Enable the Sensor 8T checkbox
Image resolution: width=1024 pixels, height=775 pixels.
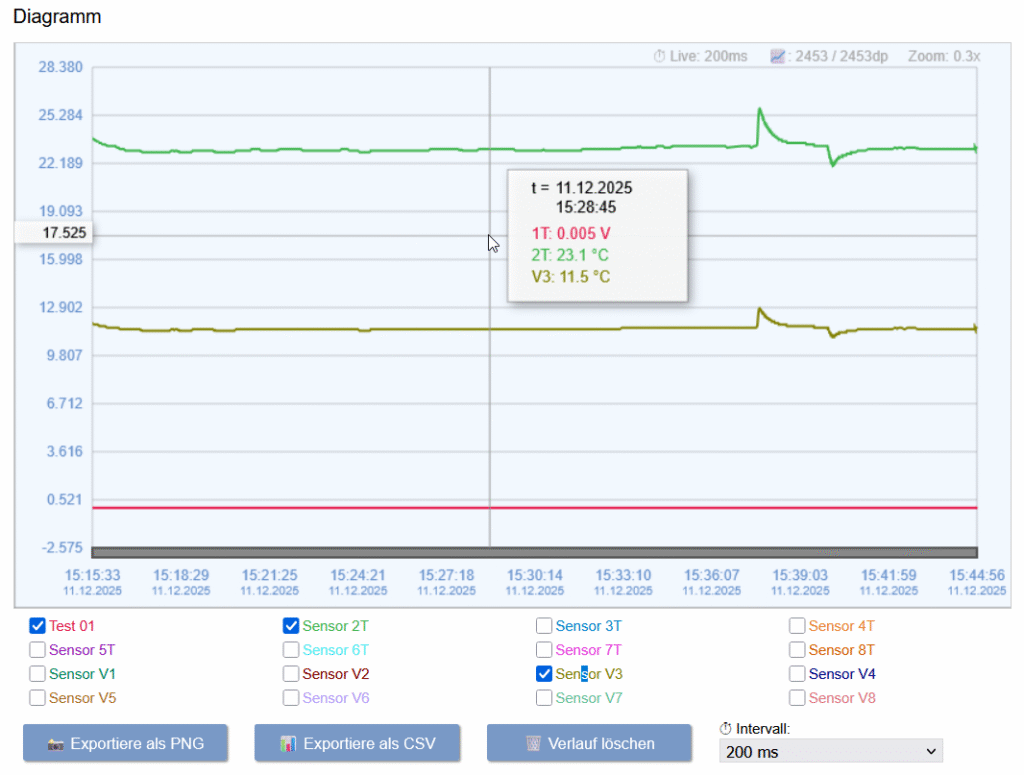797,650
